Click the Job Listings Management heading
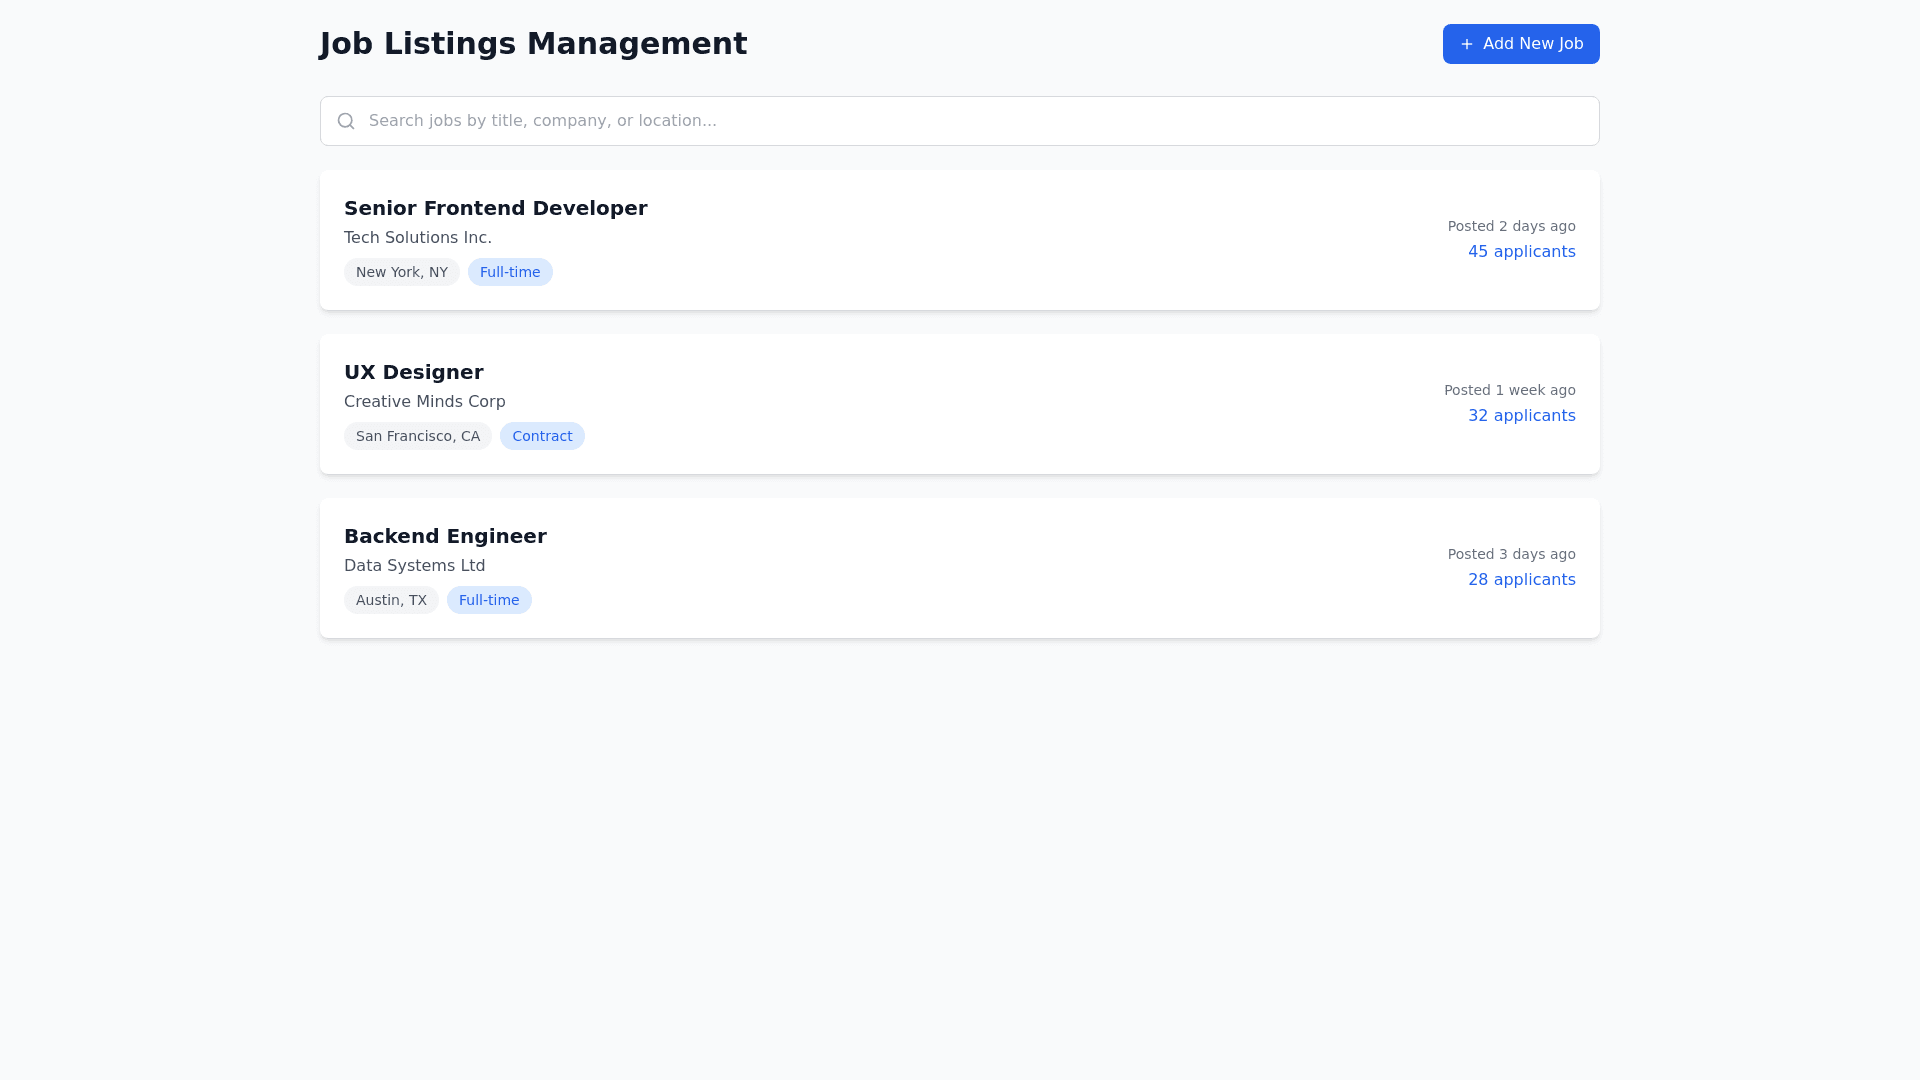The image size is (1920, 1080). pyautogui.click(x=533, y=44)
